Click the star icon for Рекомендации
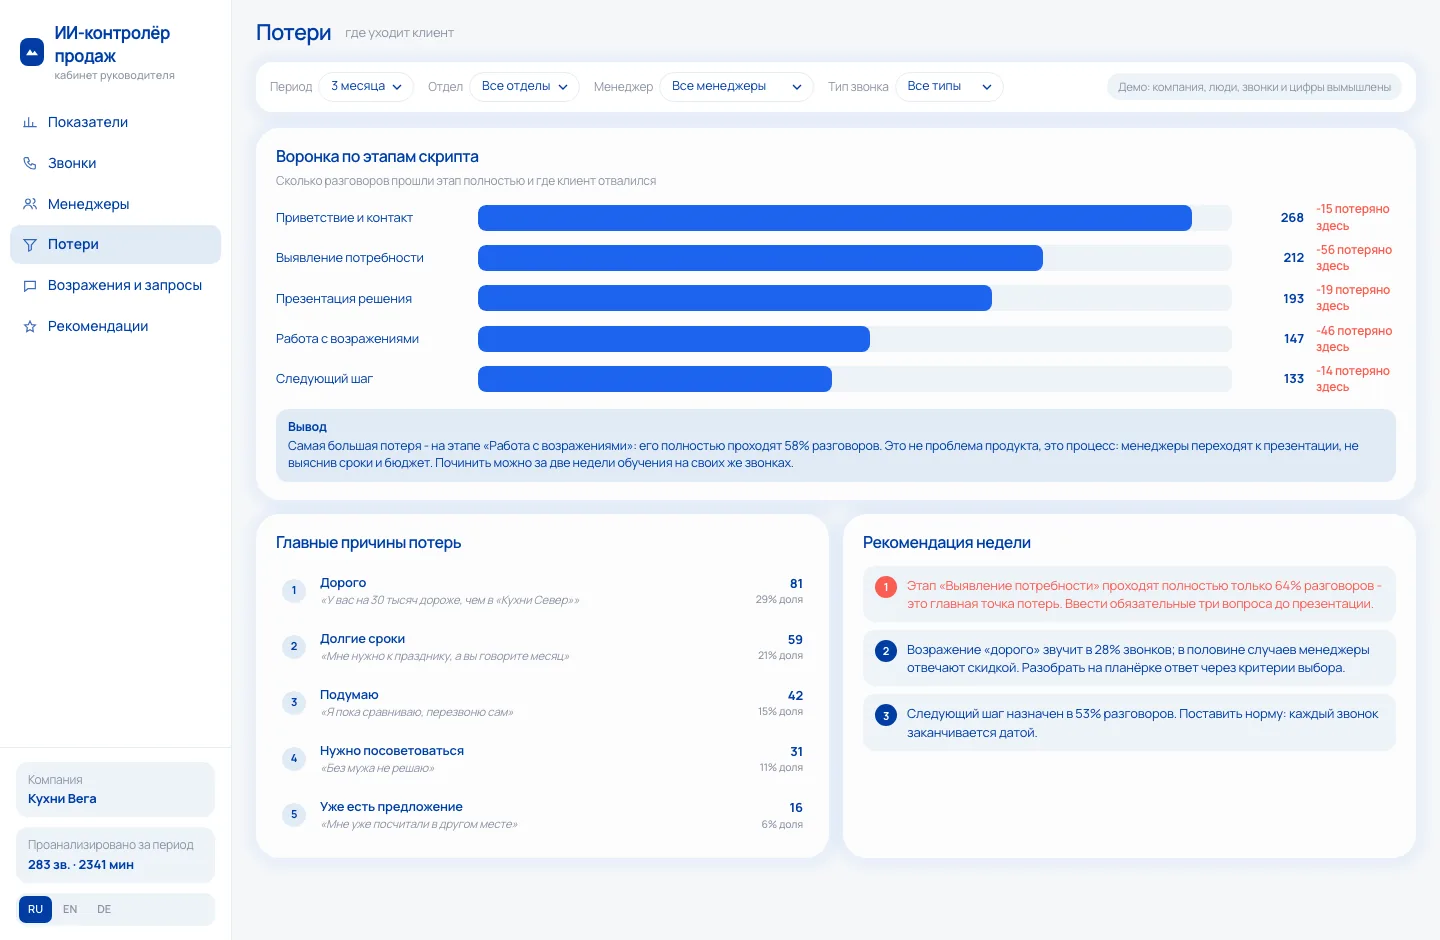The height and width of the screenshot is (940, 1440). [x=30, y=326]
